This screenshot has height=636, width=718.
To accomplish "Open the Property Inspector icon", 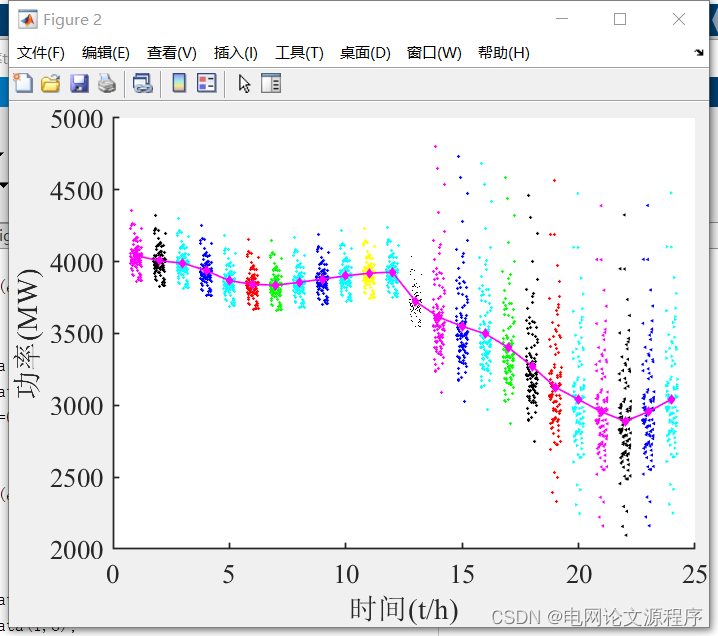I will click(271, 83).
